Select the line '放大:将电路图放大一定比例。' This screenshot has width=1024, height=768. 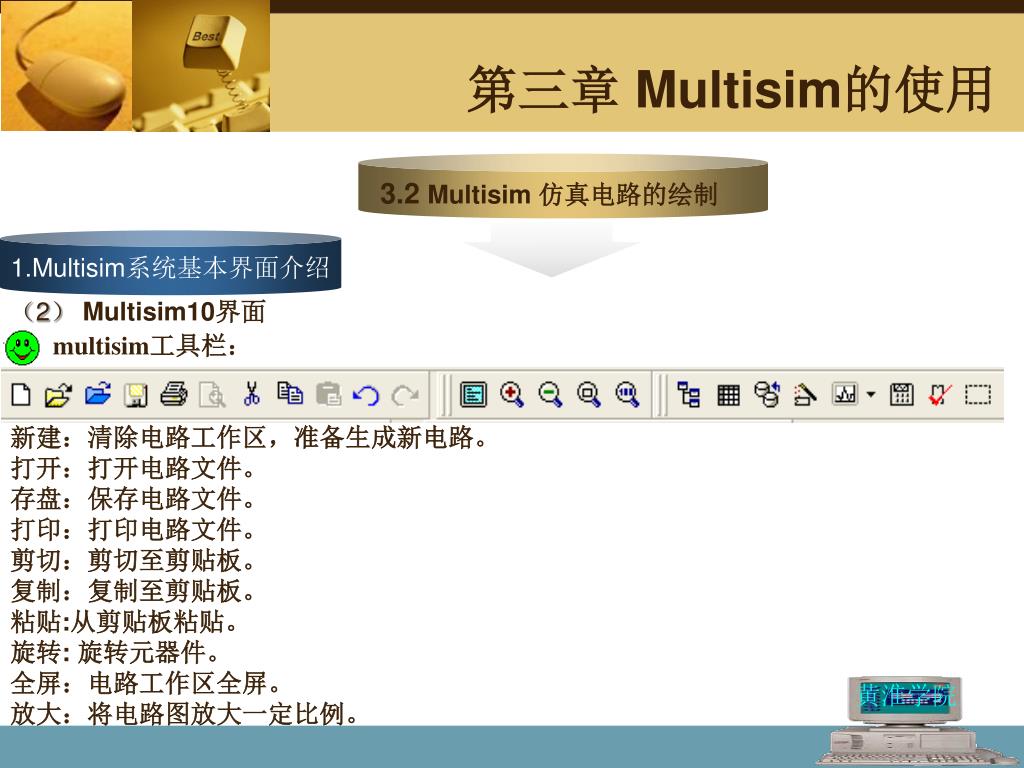coord(185,714)
